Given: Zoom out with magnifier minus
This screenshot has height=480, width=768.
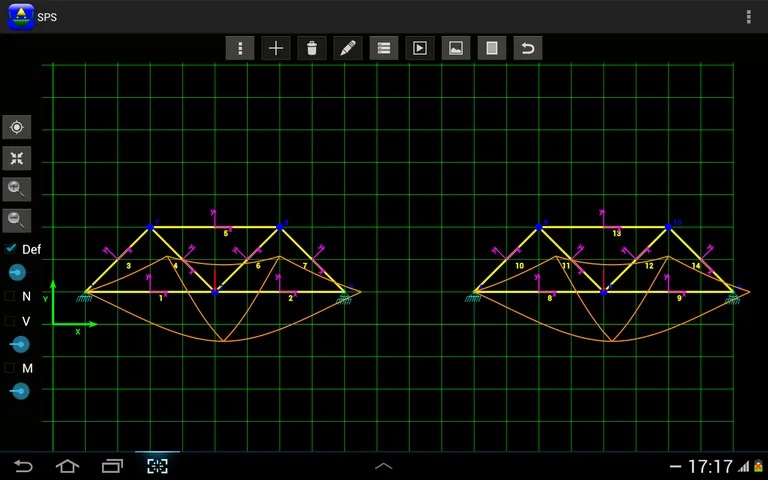Looking at the screenshot, I should coord(17,221).
